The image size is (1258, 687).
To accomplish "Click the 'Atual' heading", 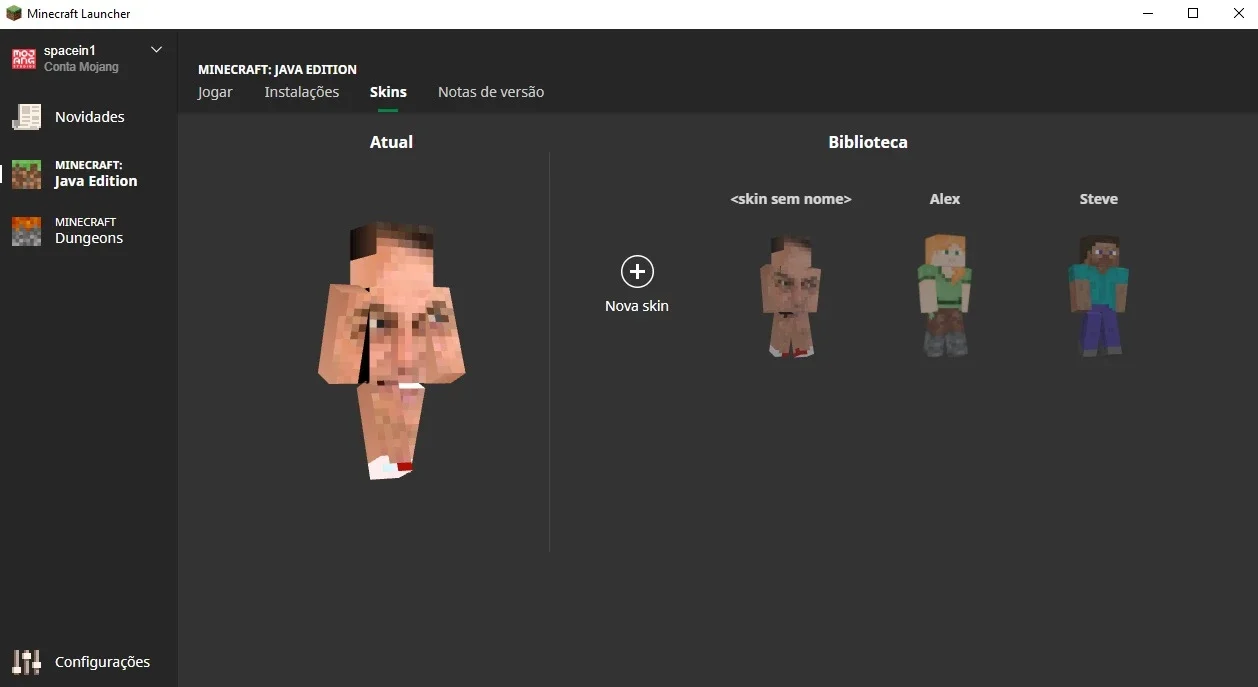I will (x=391, y=142).
